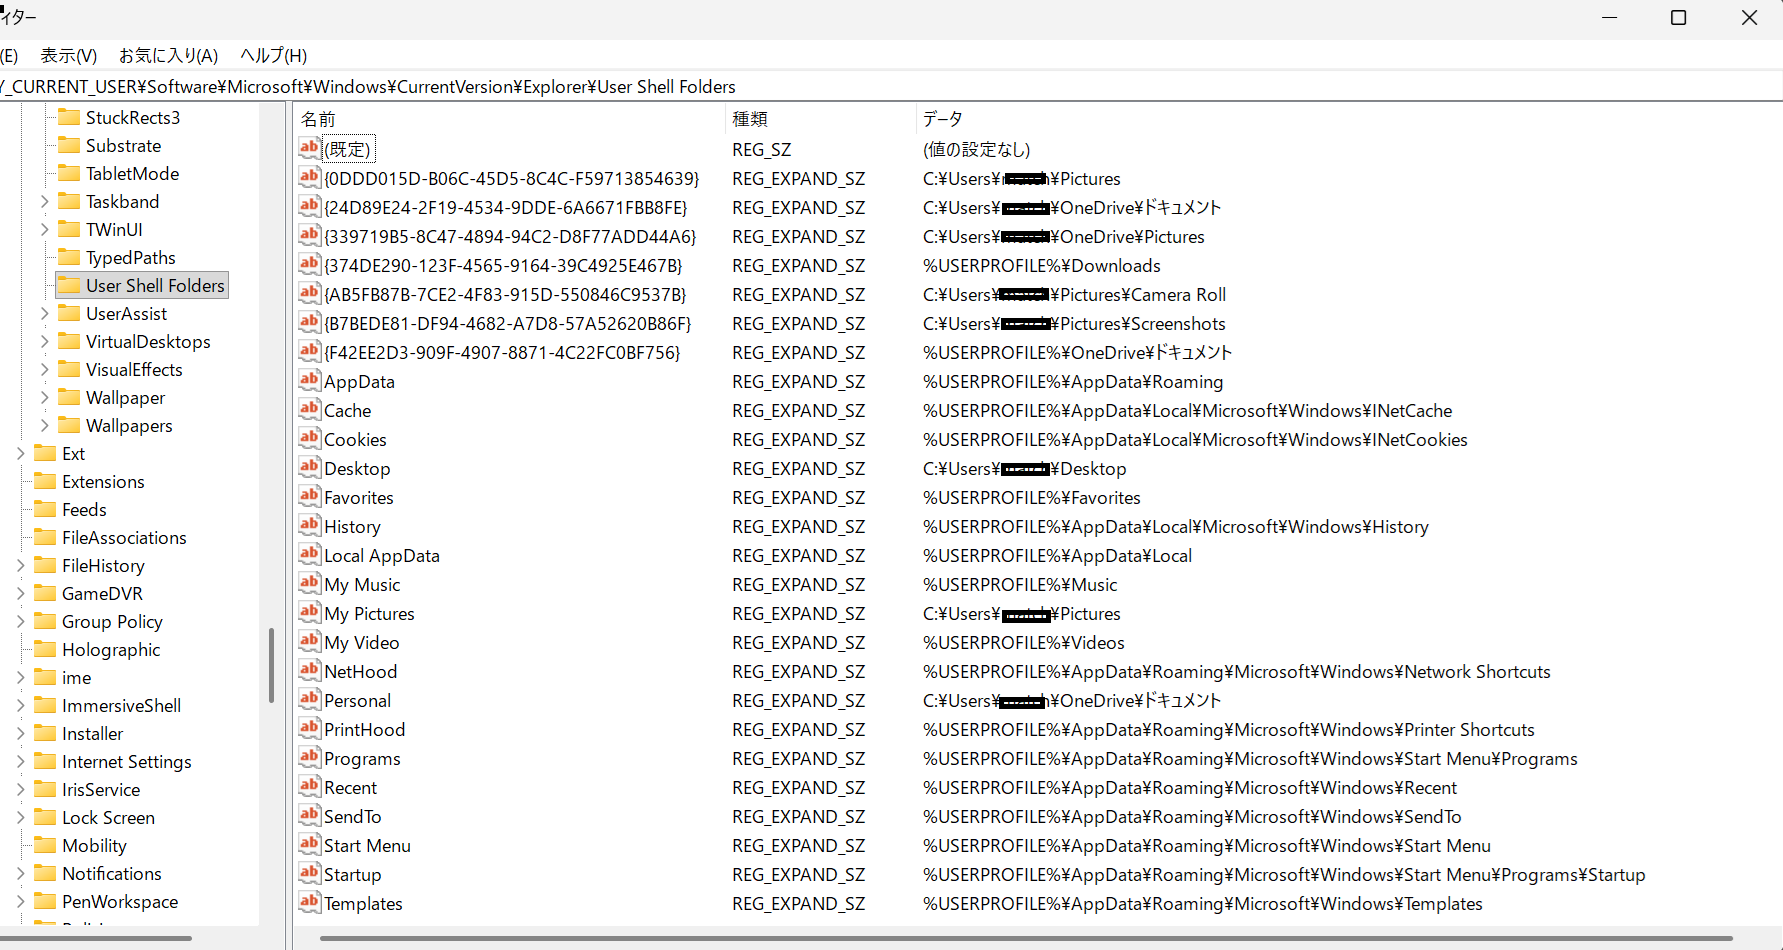
Task: Open the お気に入り(A) menu
Action: 168,56
